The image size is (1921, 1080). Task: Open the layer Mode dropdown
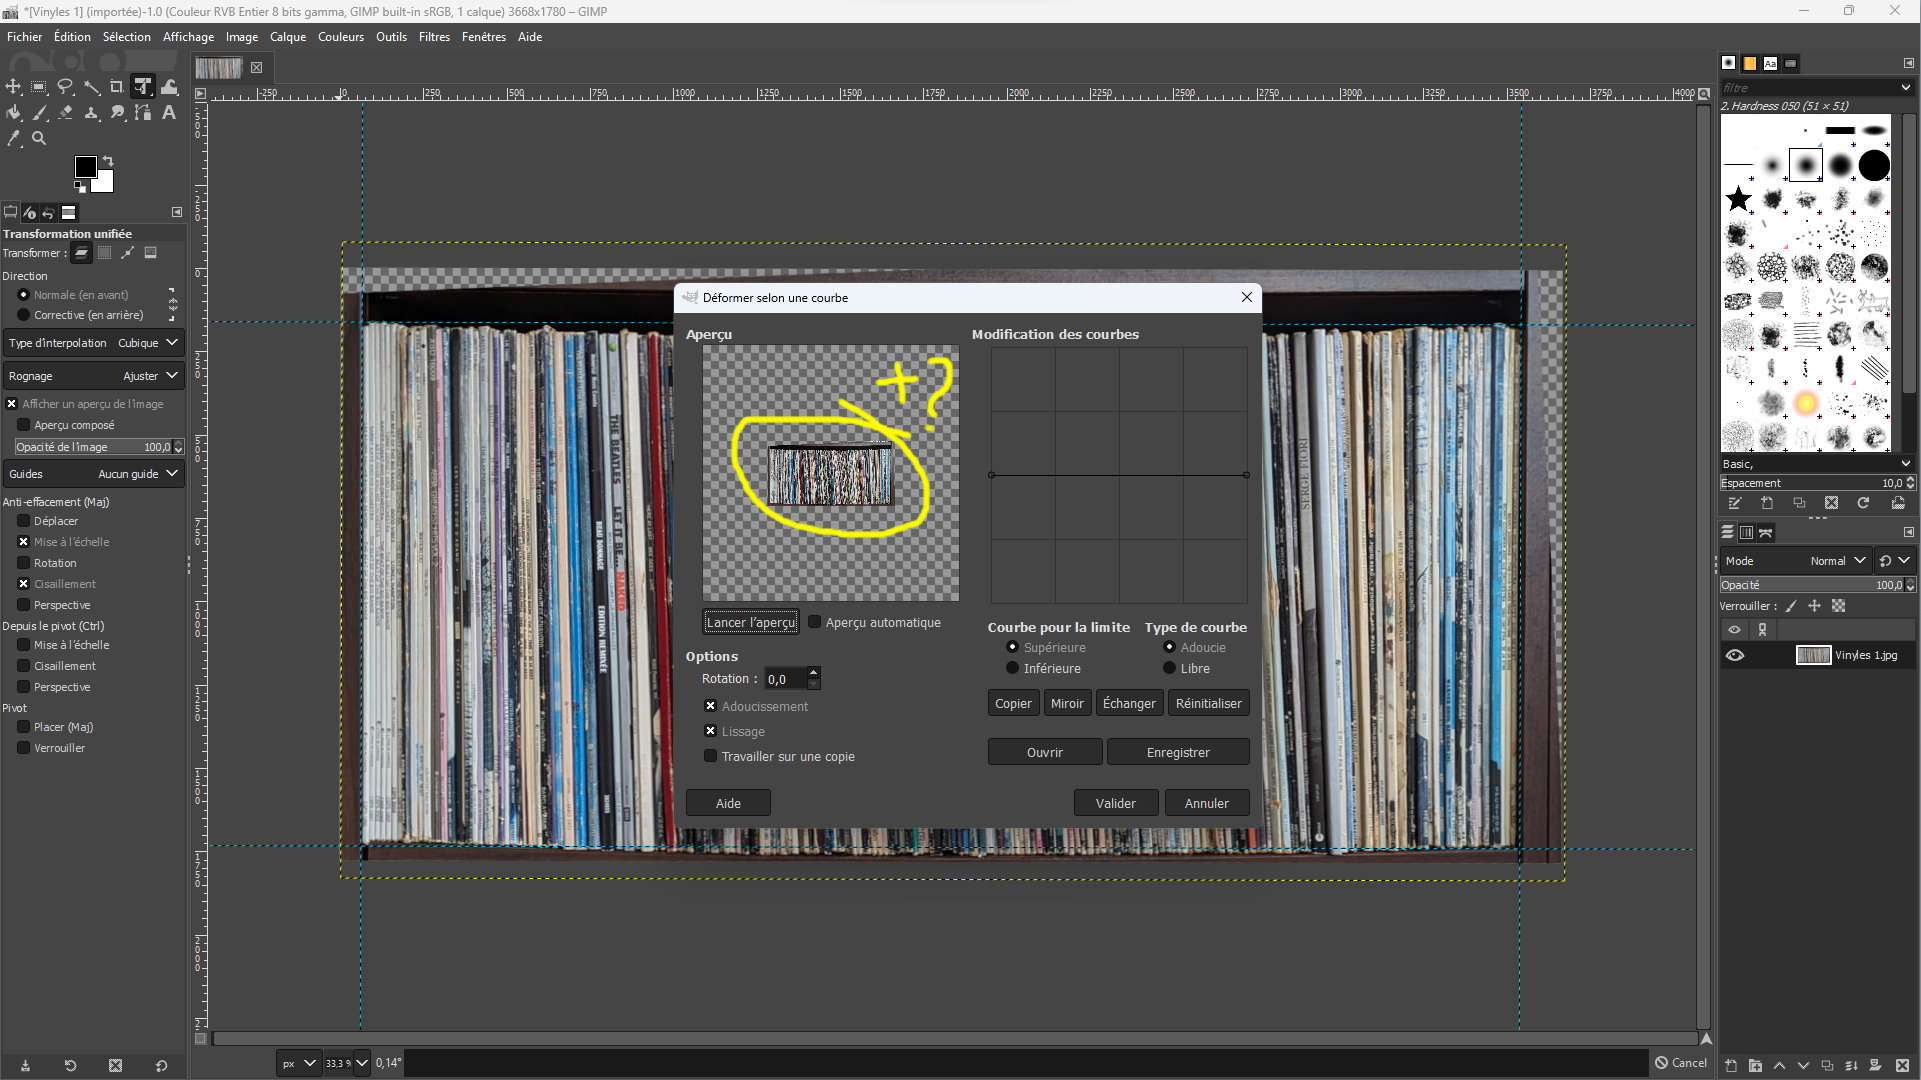click(x=1838, y=561)
